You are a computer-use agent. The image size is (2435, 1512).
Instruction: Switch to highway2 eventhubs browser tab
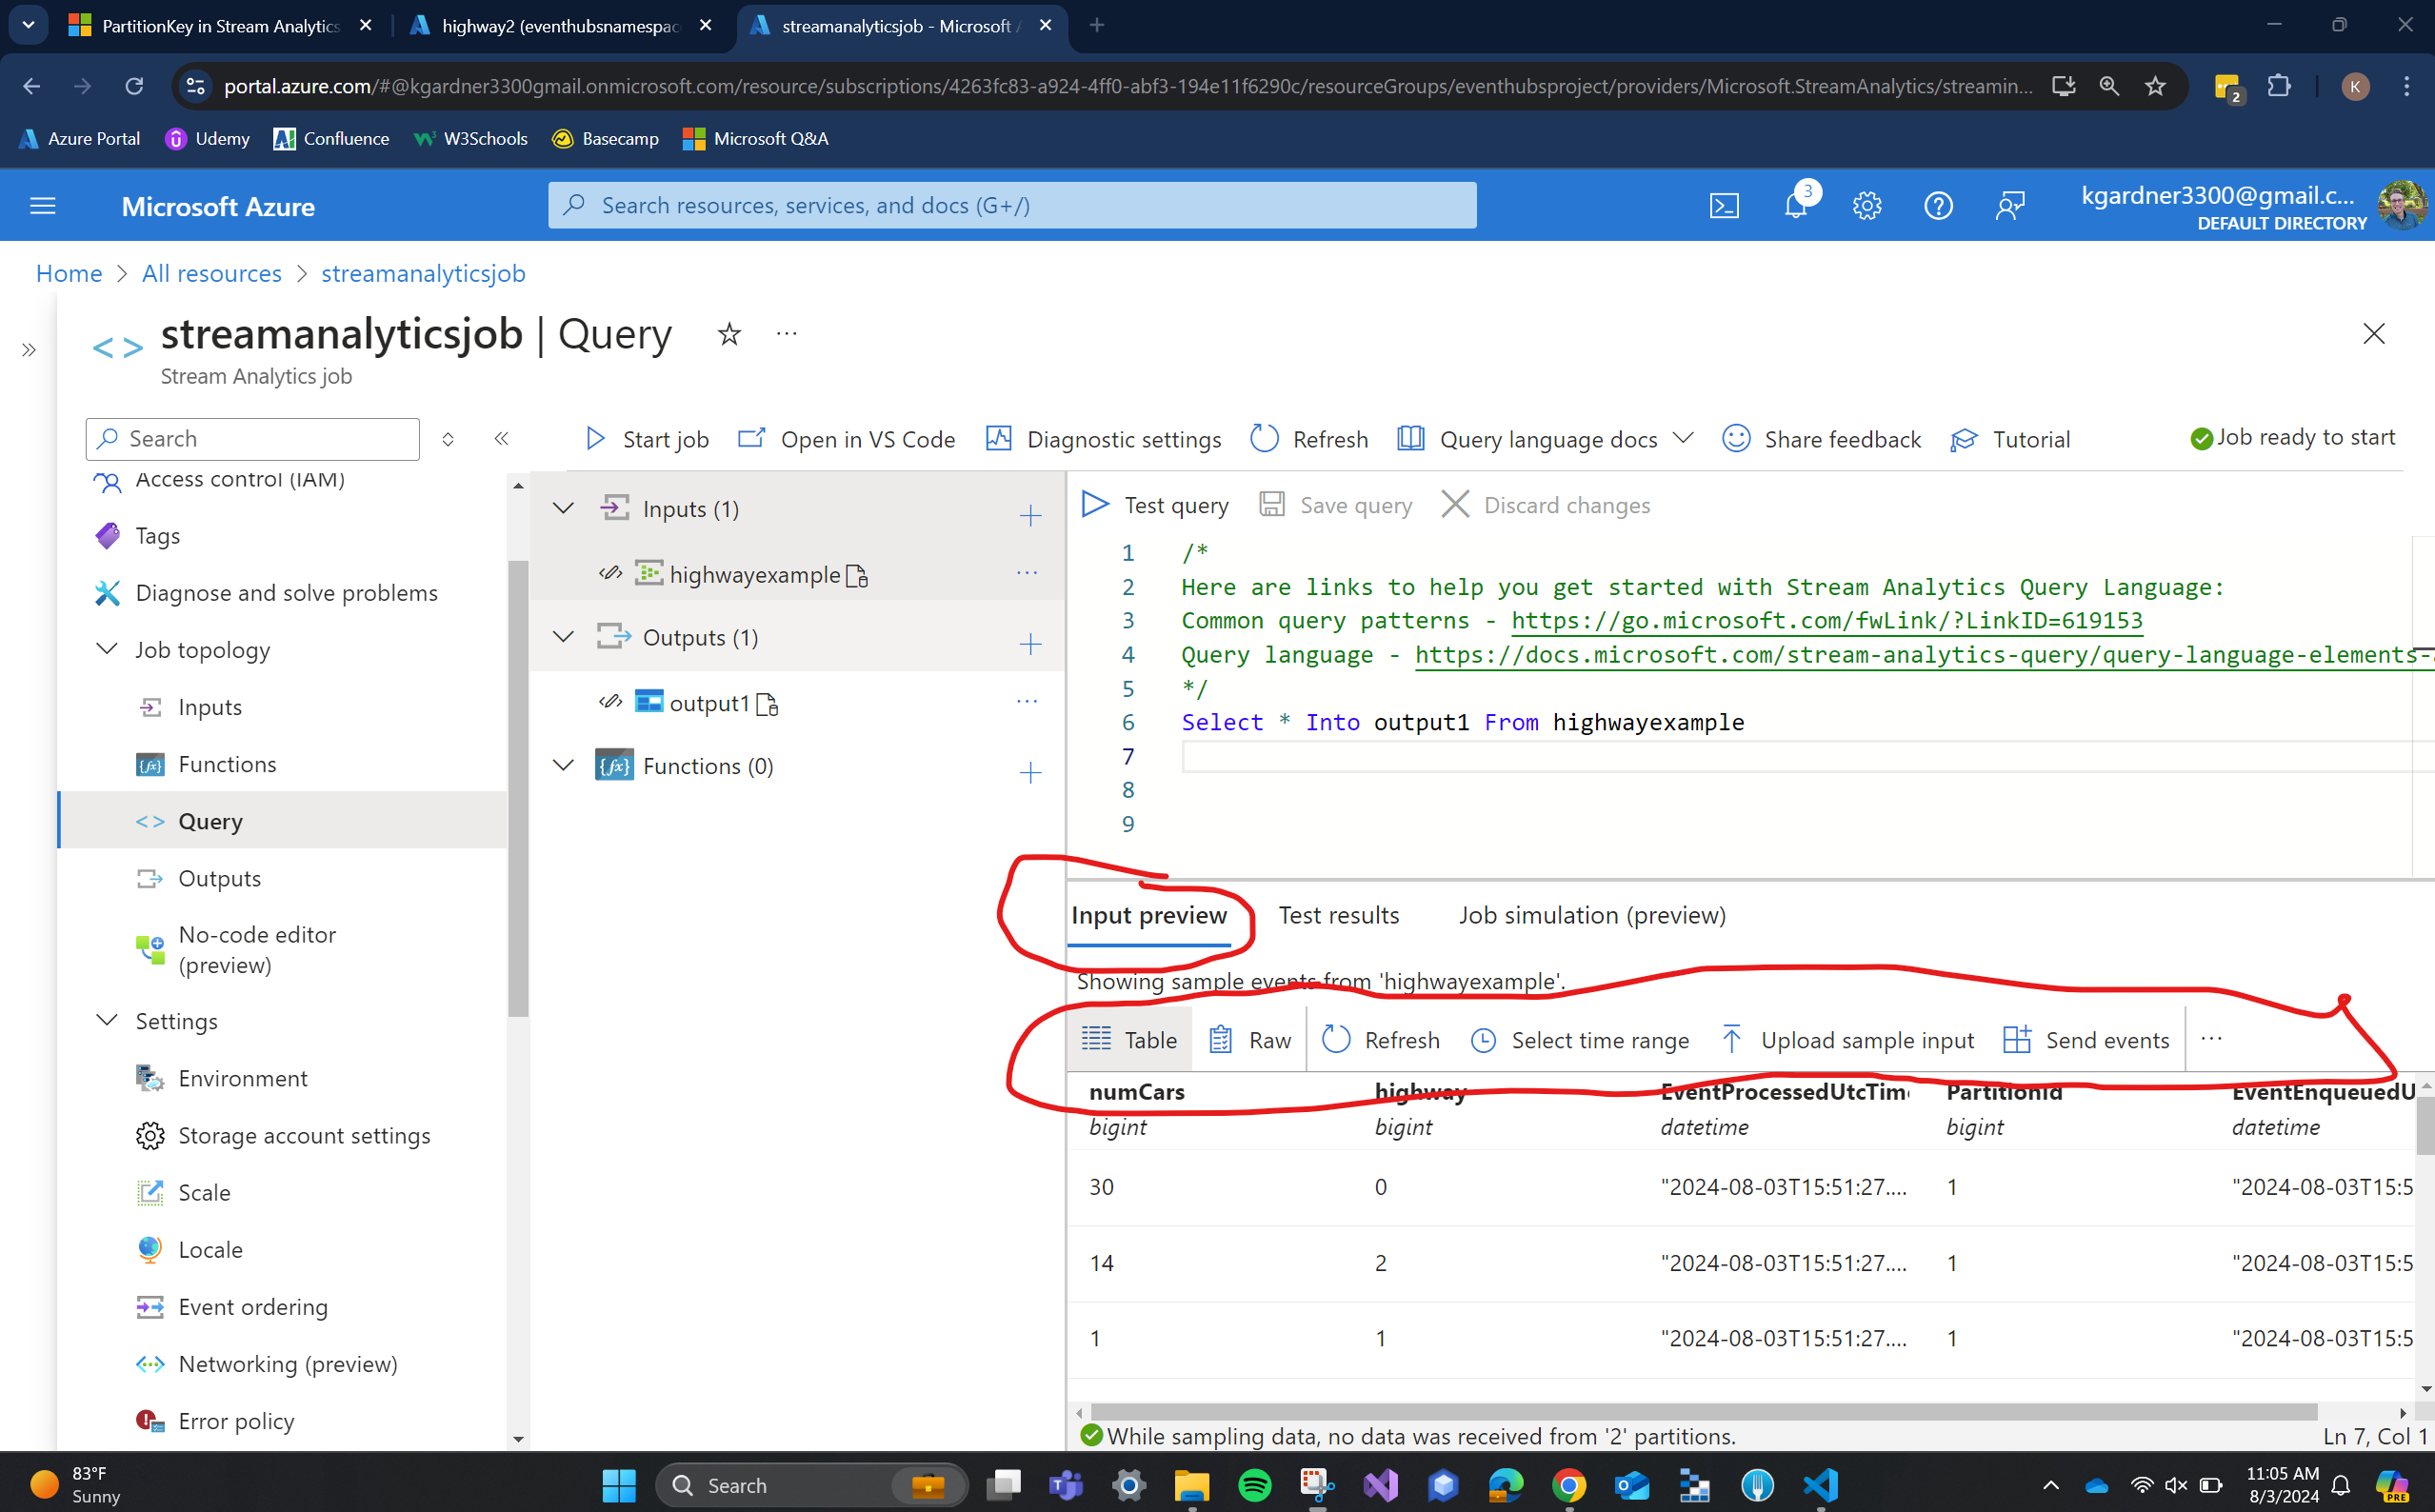pyautogui.click(x=560, y=26)
